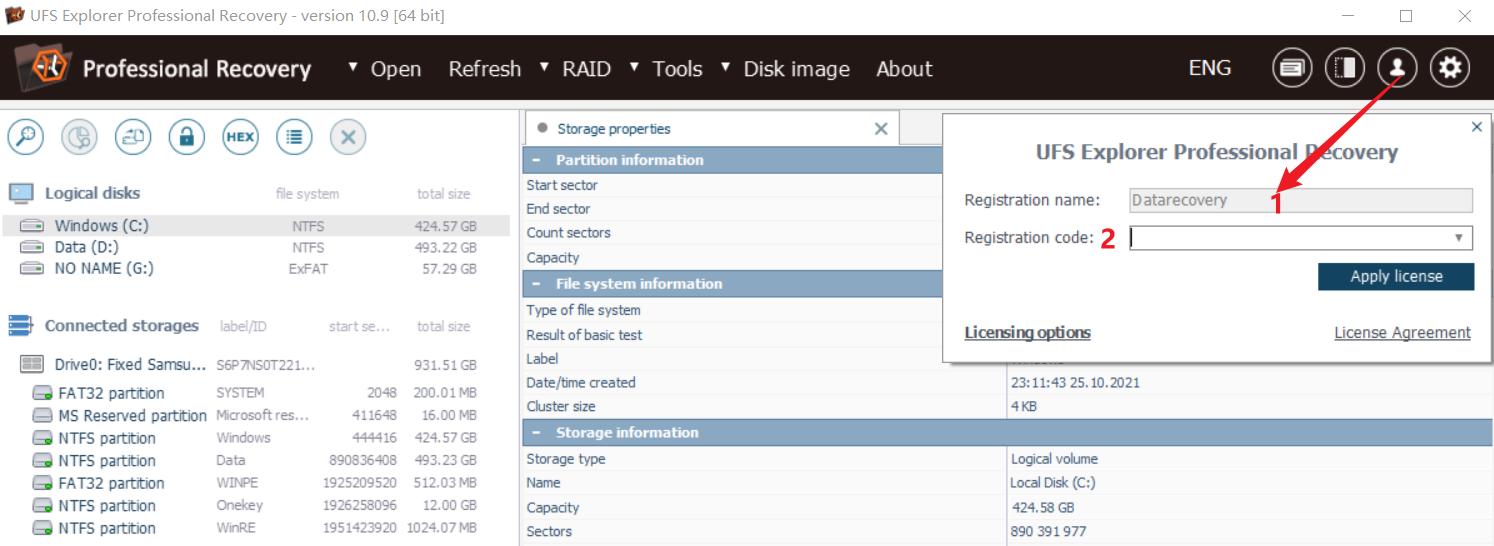Screen dimensions: 1494x546
Task: Click the magnifier scan/explore storage icon
Action: click(x=25, y=137)
